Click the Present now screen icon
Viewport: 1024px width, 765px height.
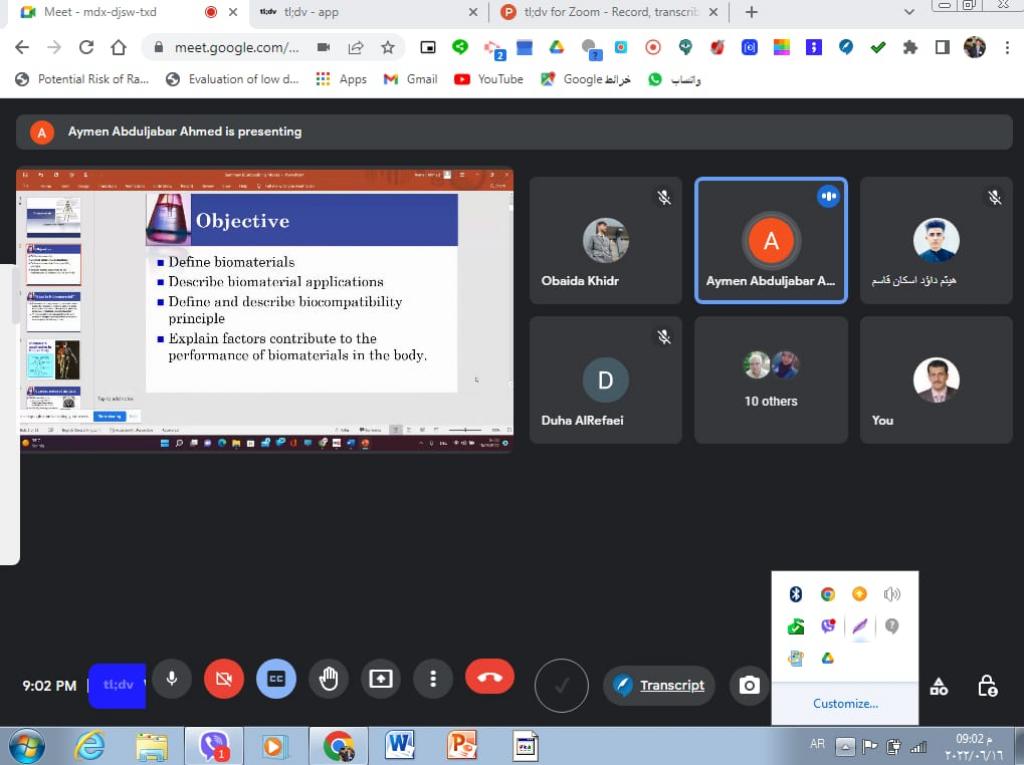pos(381,679)
